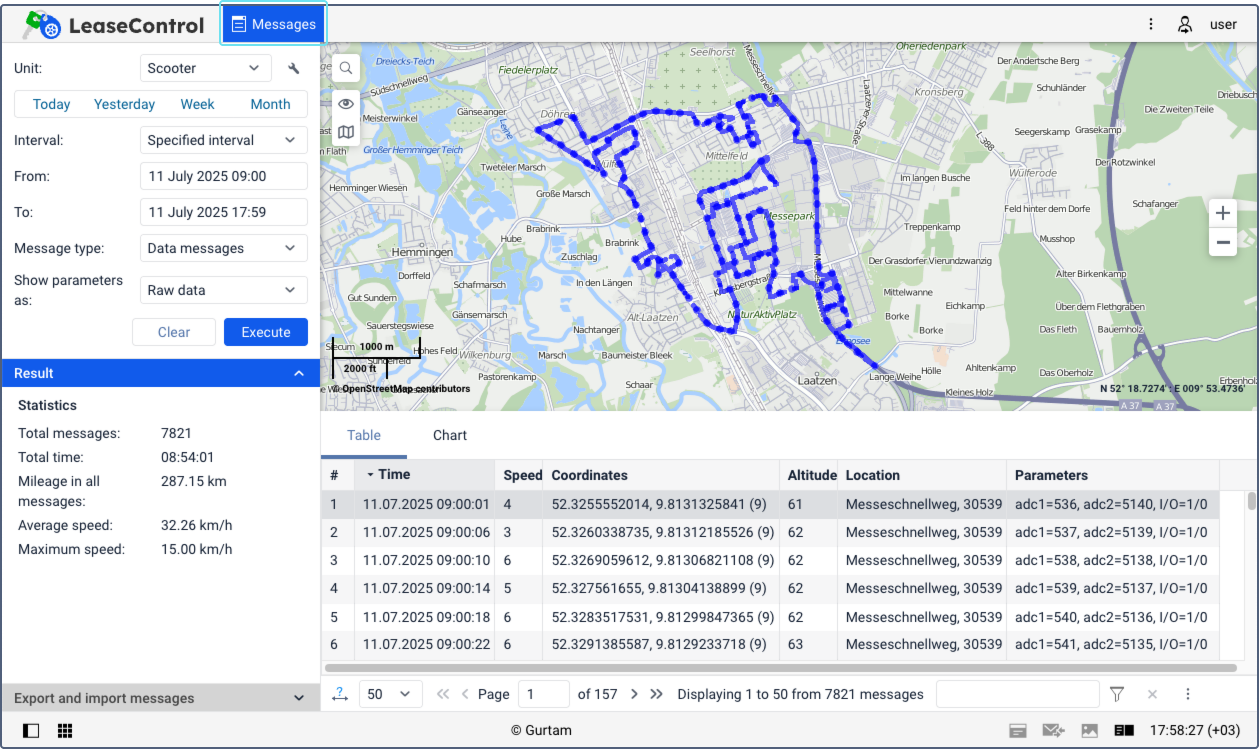Screen dimensions: 1259x749
Task: Sort by the Time column header
Action: (x=425, y=475)
